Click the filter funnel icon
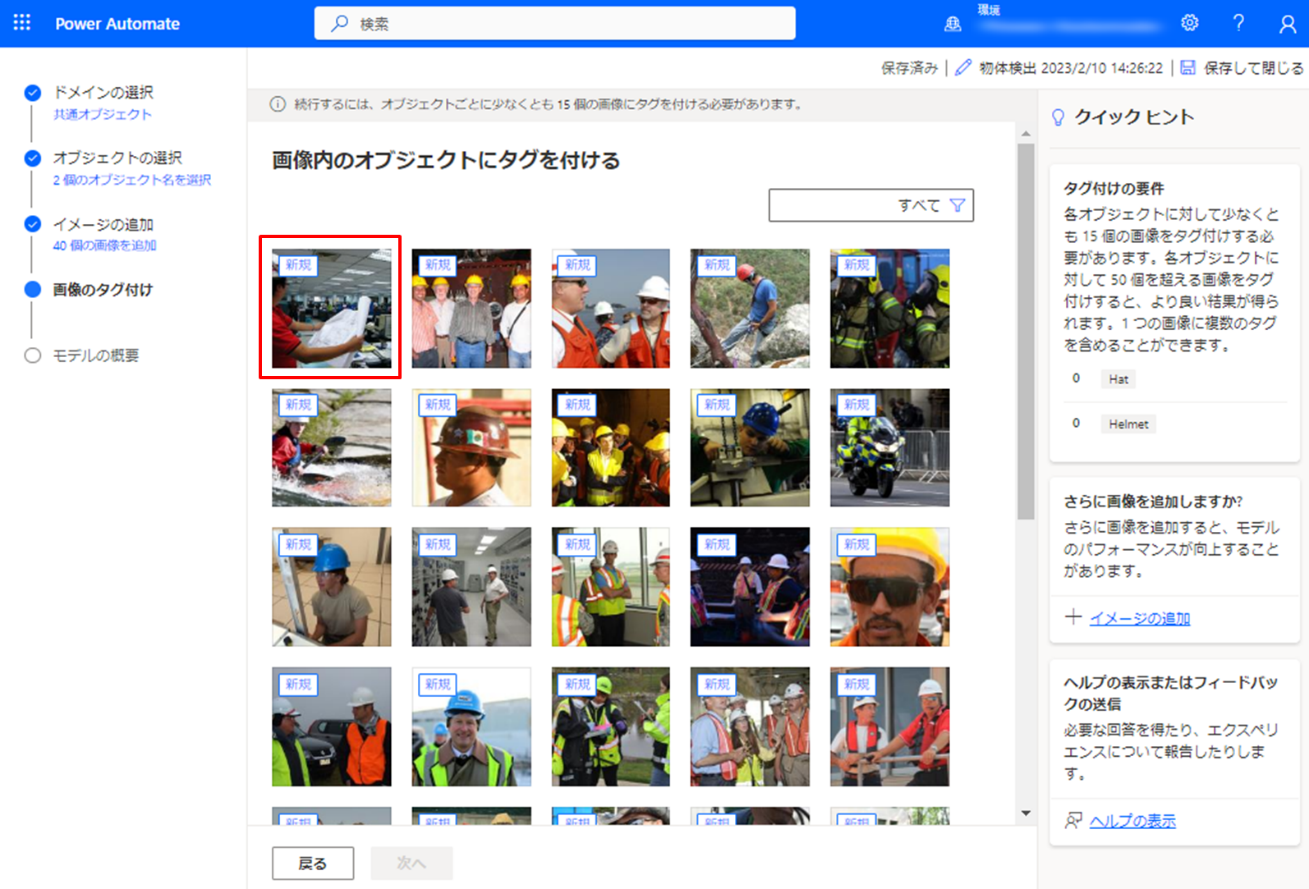This screenshot has width=1309, height=889. click(957, 205)
